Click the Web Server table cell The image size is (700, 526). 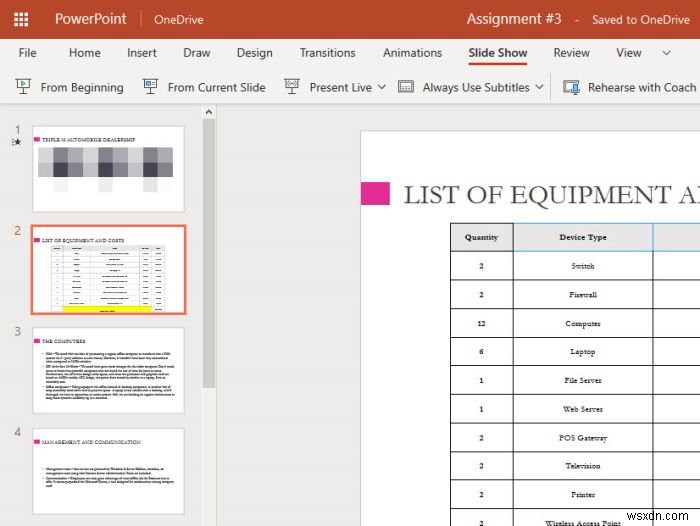click(x=583, y=409)
